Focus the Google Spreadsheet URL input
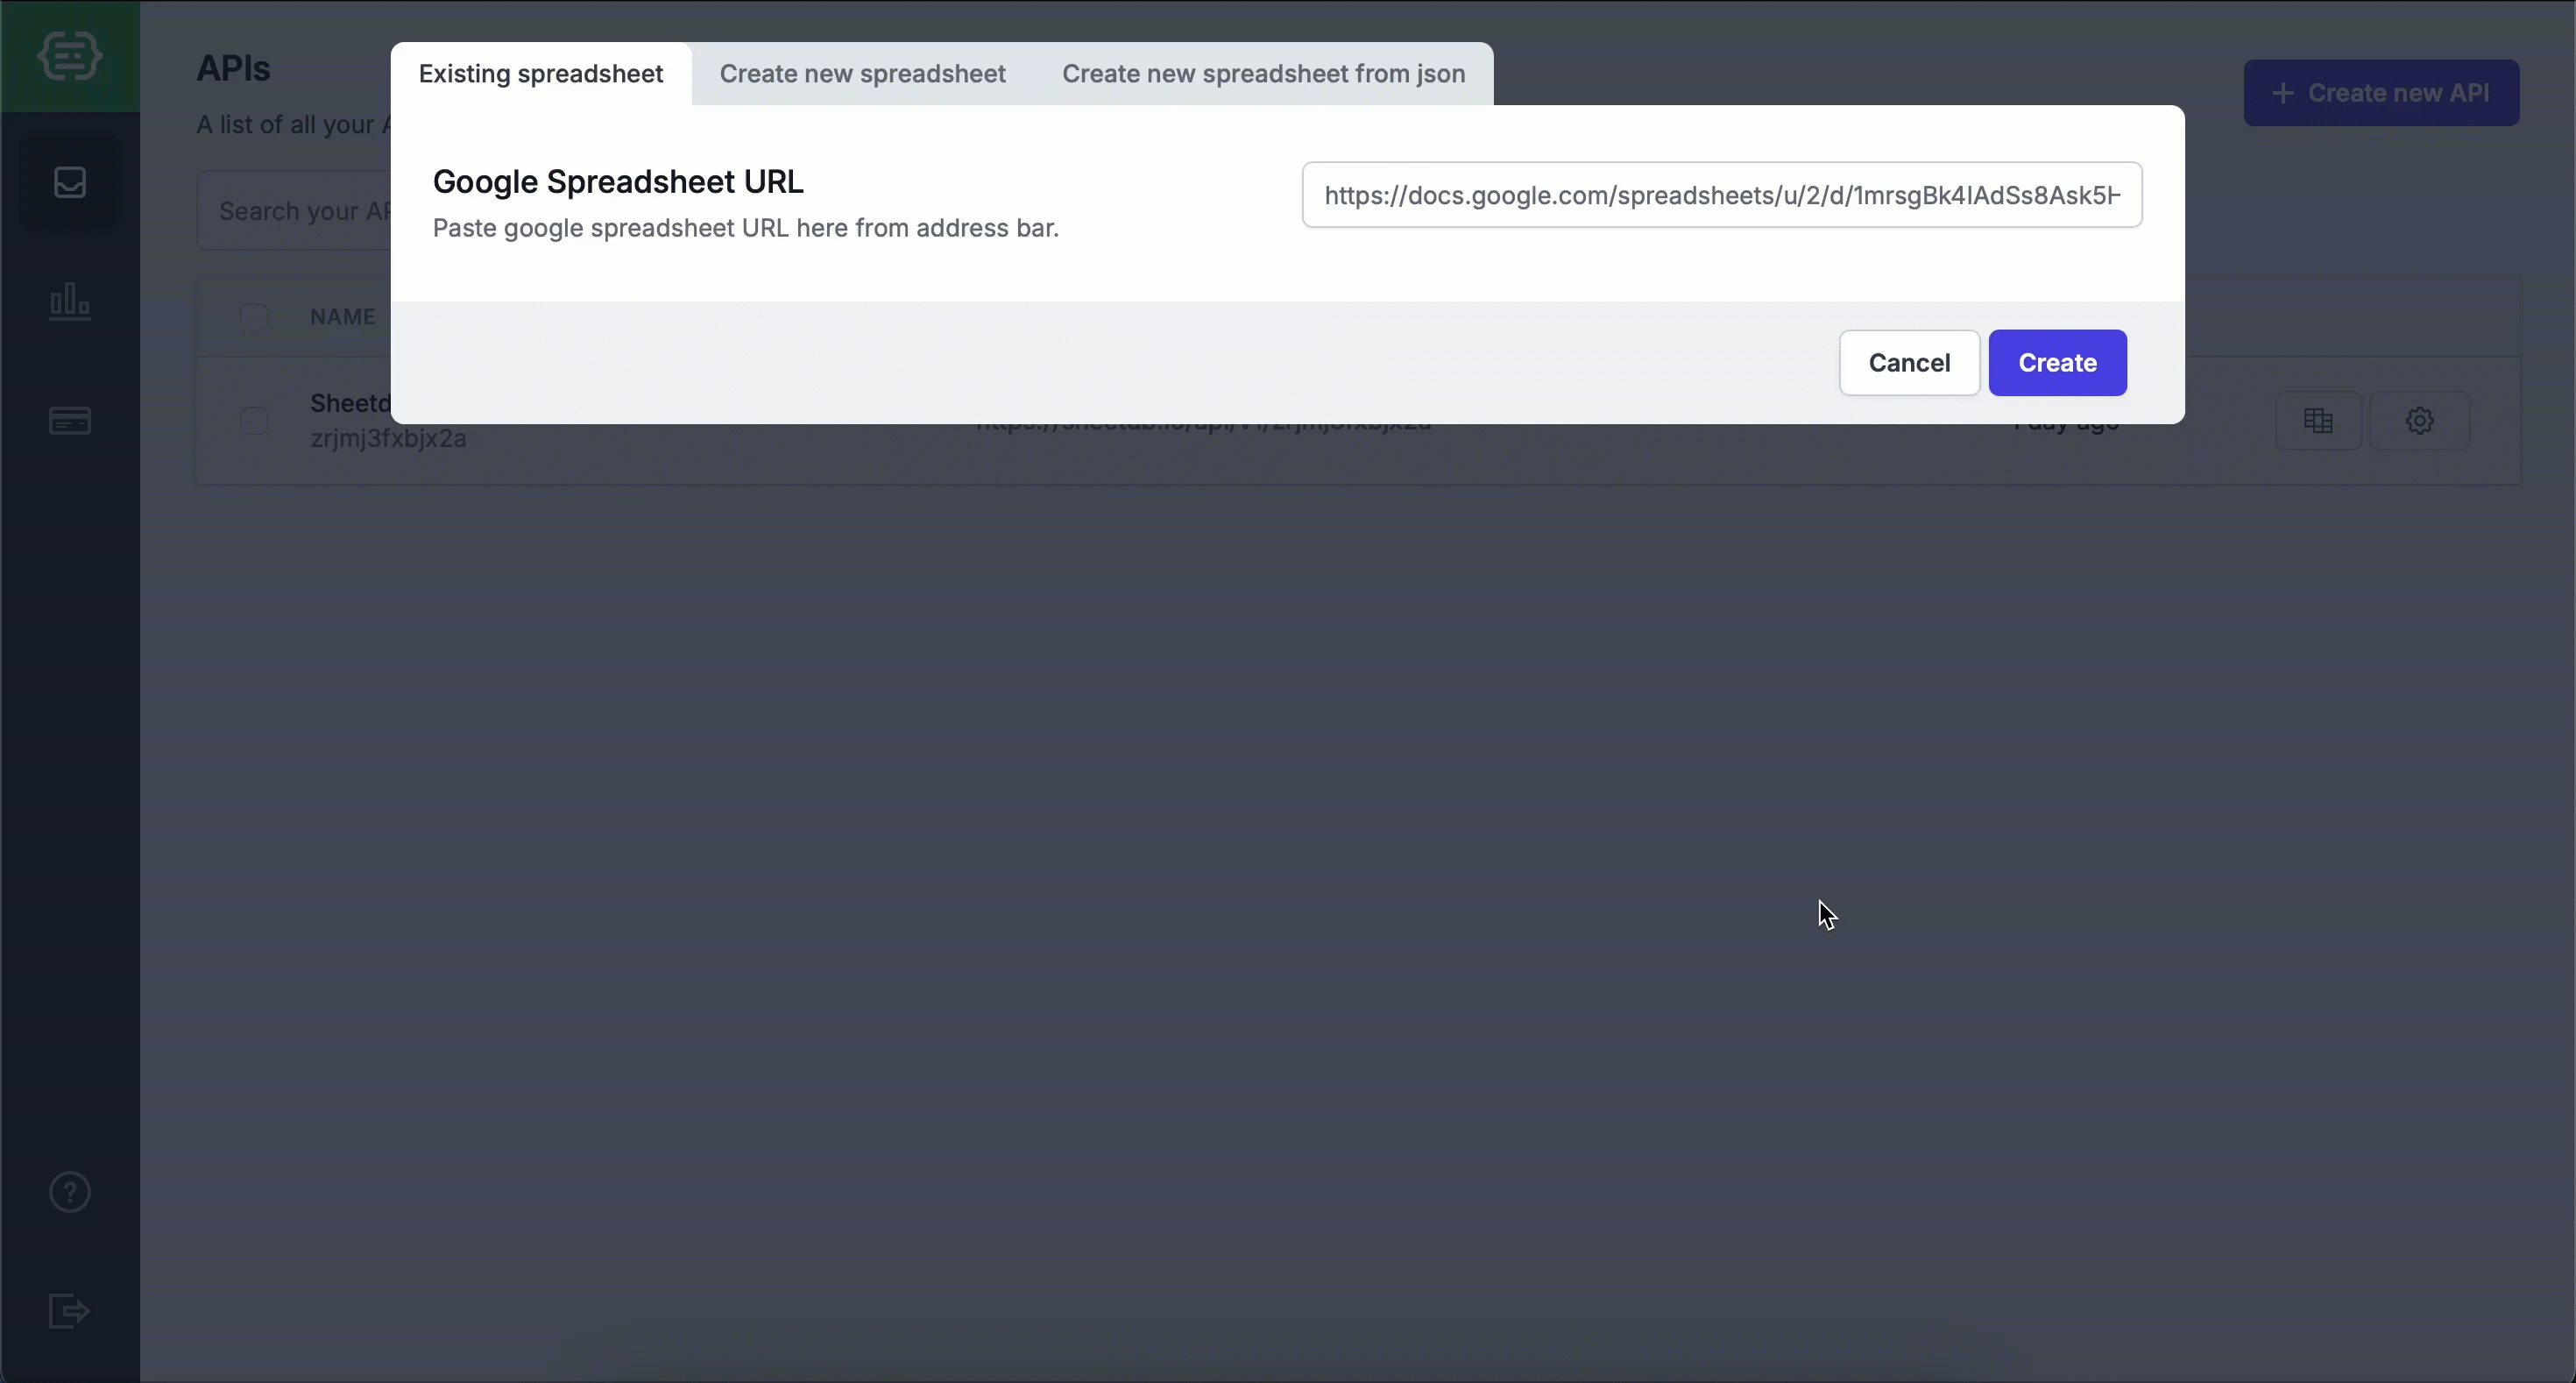 click(1722, 195)
